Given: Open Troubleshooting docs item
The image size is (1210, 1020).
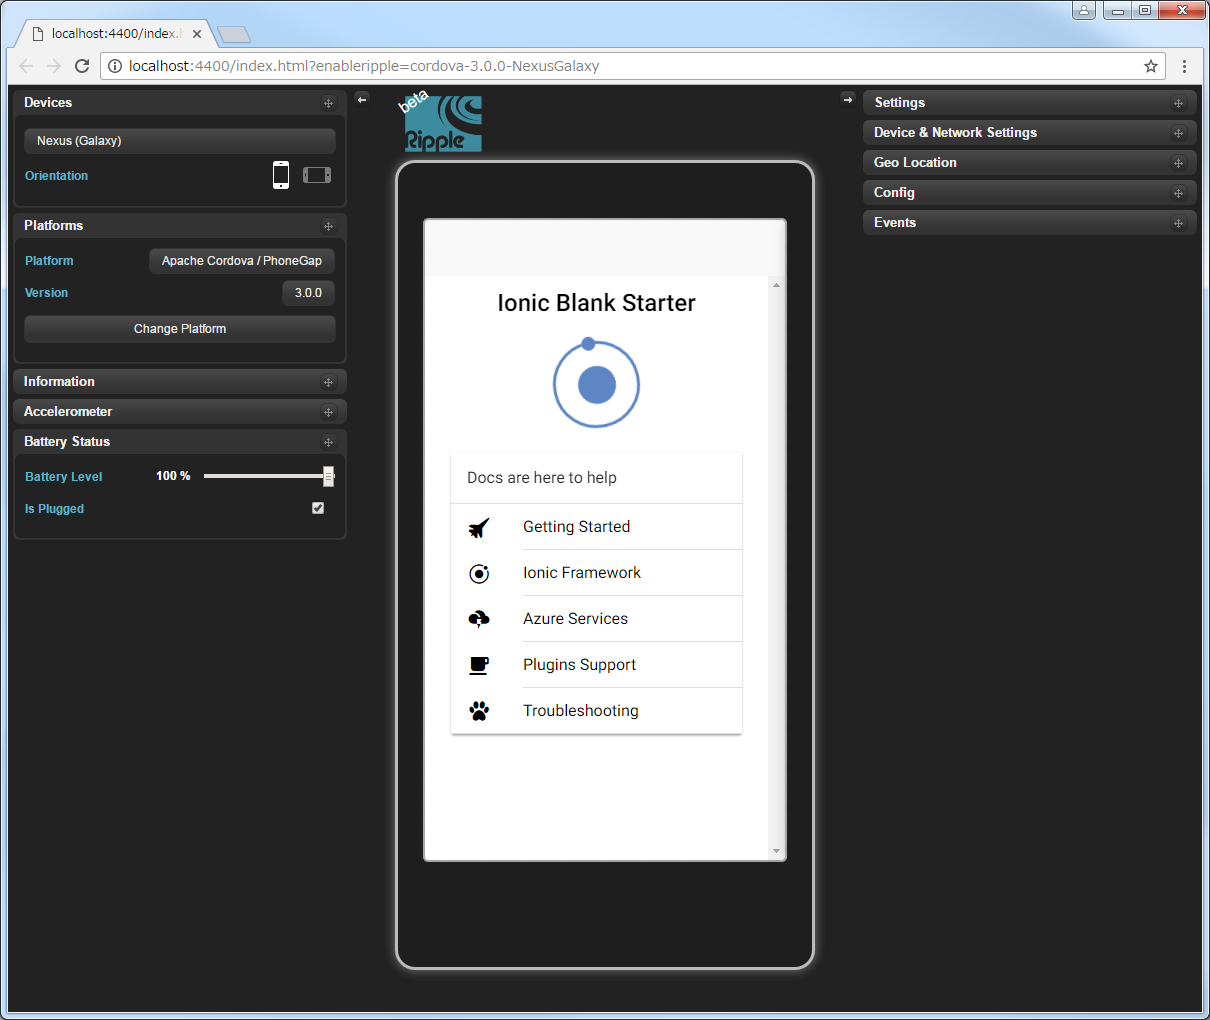Looking at the screenshot, I should (x=596, y=711).
